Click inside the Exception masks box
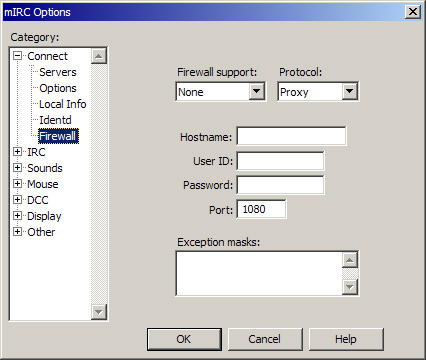Viewport: 426px width, 360px height. 259,273
